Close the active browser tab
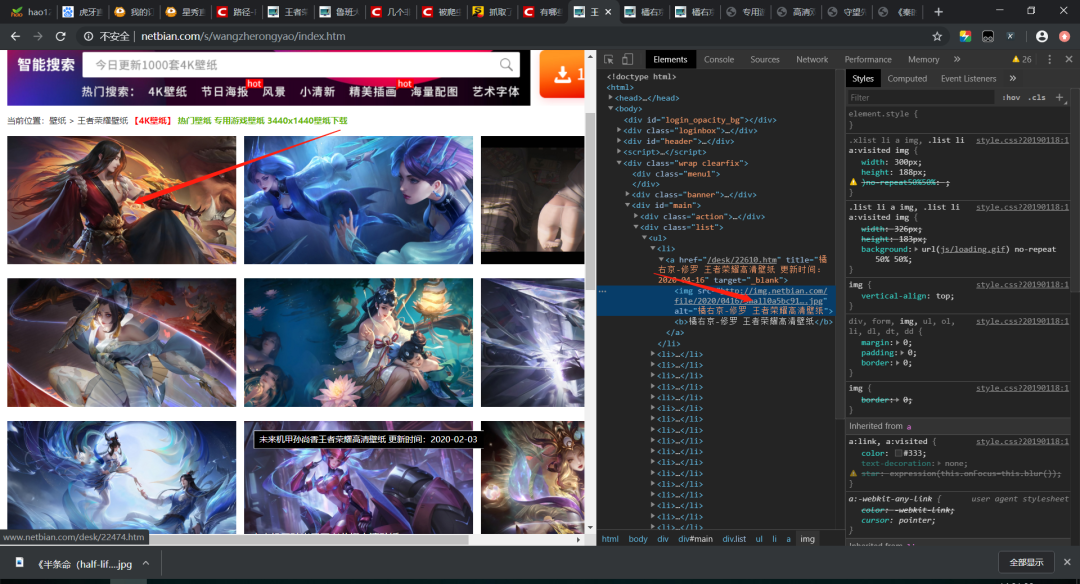Image resolution: width=1080 pixels, height=584 pixels. [608, 12]
